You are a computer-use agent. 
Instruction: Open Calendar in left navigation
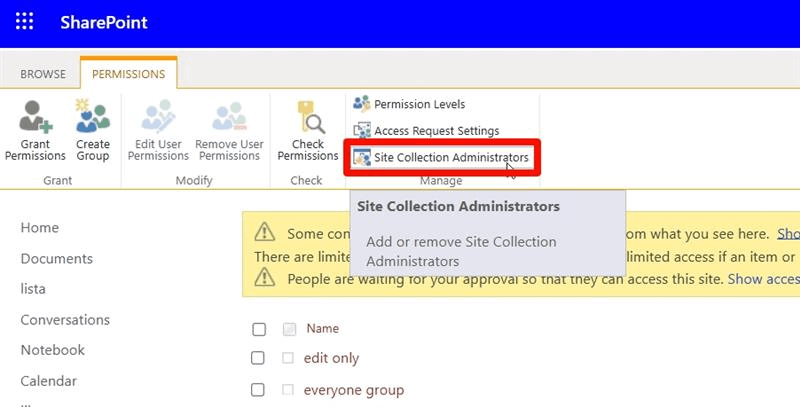point(48,381)
